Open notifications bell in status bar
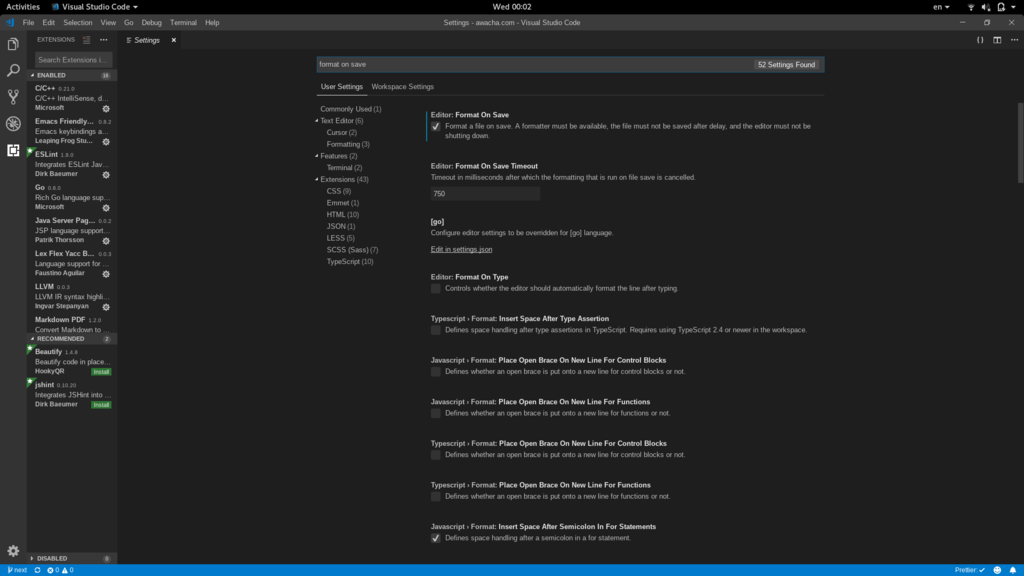Image resolution: width=1024 pixels, height=576 pixels. [1013, 570]
